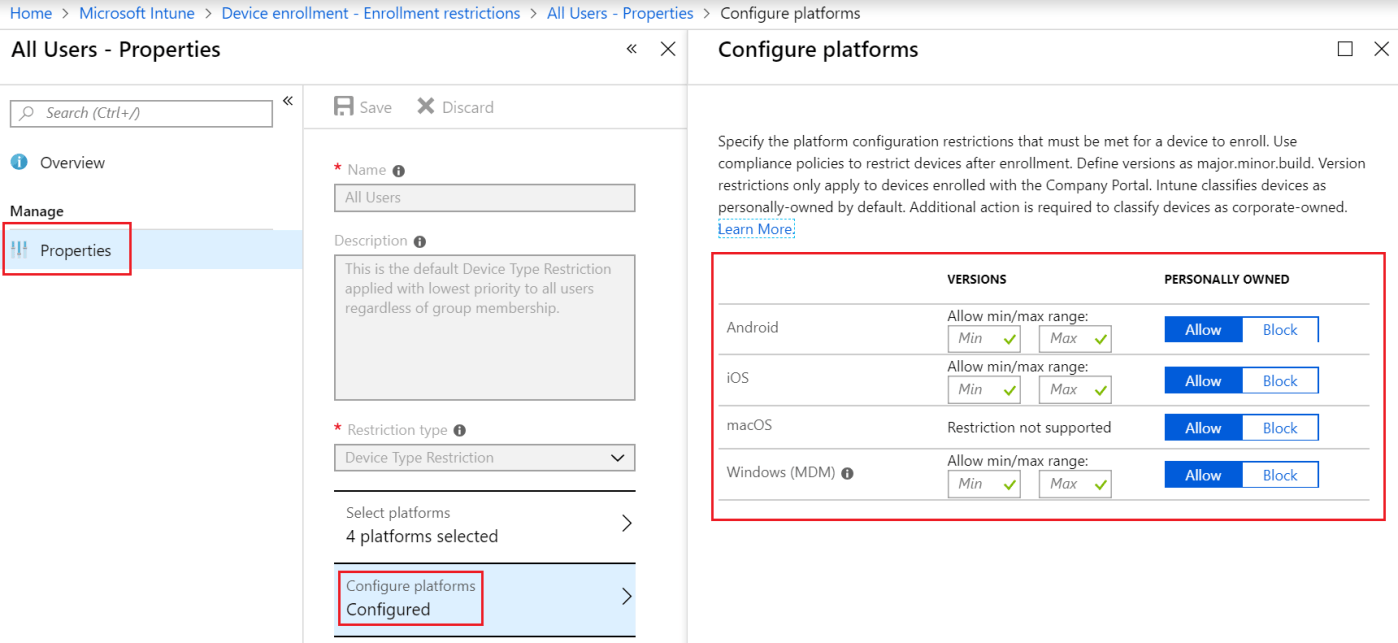Click the info icon next to Name
The width and height of the screenshot is (1398, 643).
click(399, 169)
